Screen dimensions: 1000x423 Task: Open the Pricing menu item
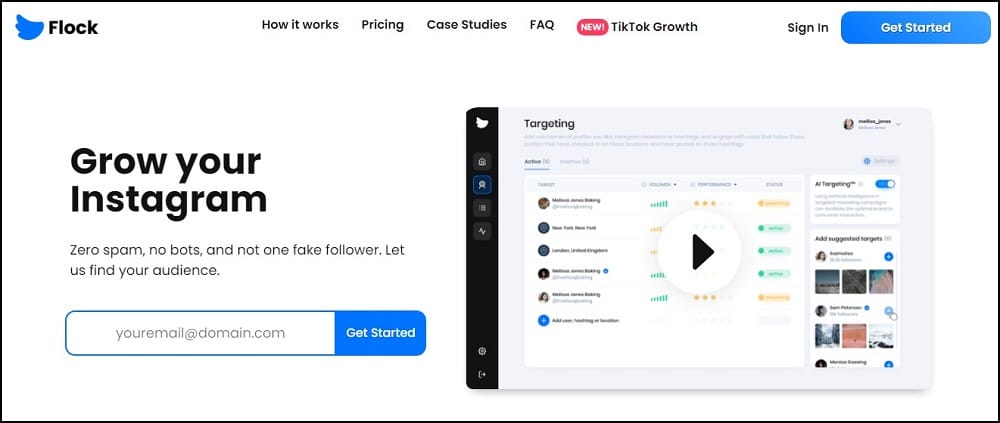click(x=383, y=25)
